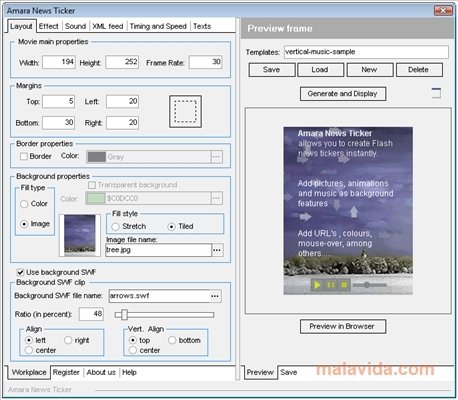Image resolution: width=458 pixels, height=400 pixels.
Task: Click the Gray border color swatch
Action: pyautogui.click(x=97, y=157)
